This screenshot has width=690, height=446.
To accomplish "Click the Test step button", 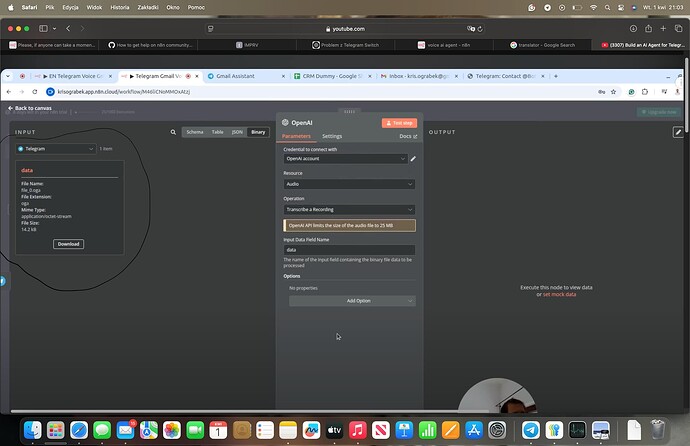I will click(399, 123).
